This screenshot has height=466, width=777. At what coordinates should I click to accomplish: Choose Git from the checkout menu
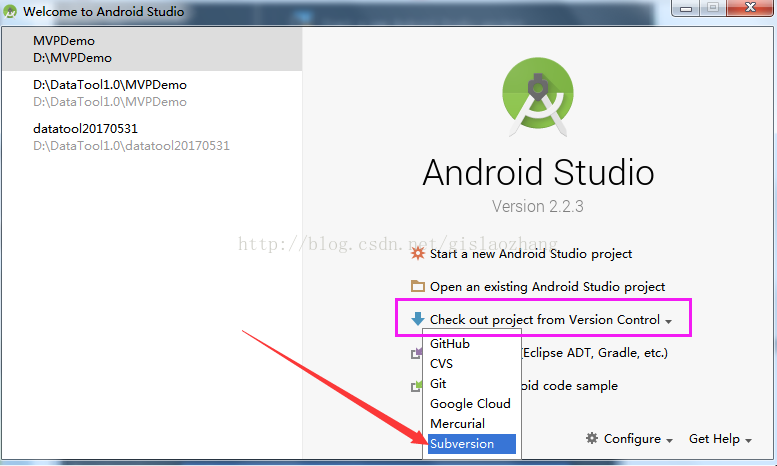pyautogui.click(x=471, y=384)
